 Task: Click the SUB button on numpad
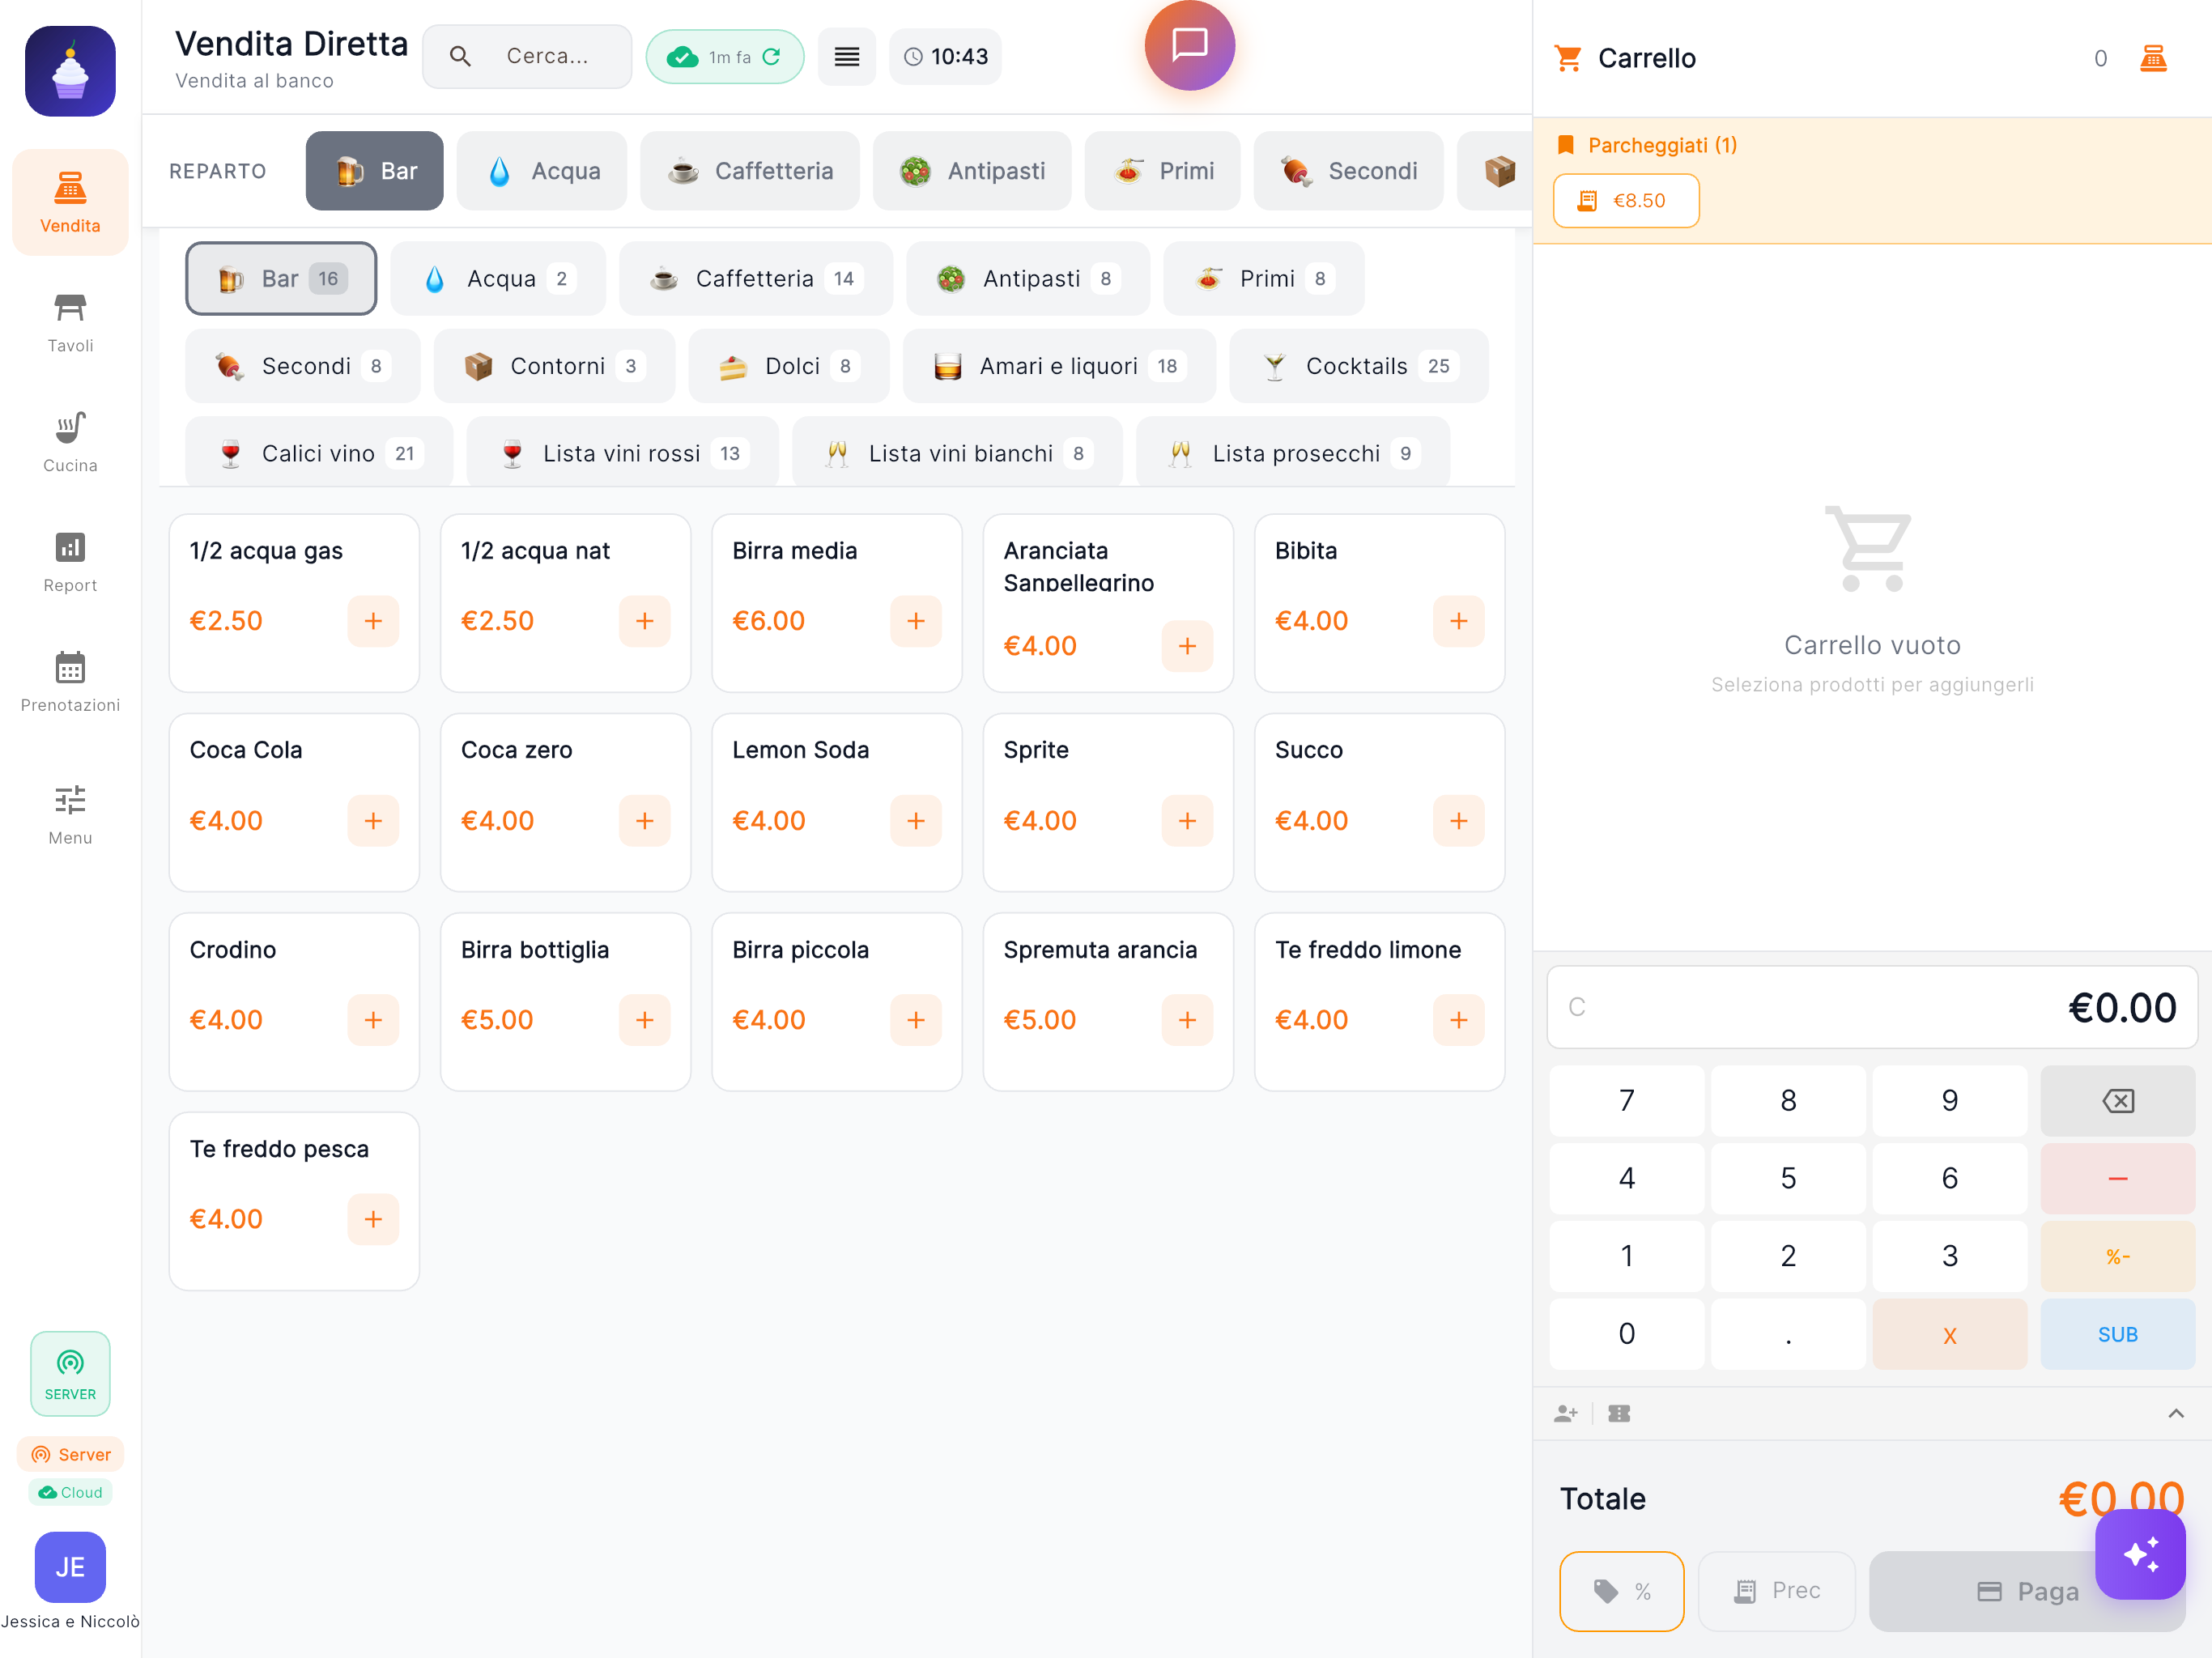click(x=2117, y=1334)
